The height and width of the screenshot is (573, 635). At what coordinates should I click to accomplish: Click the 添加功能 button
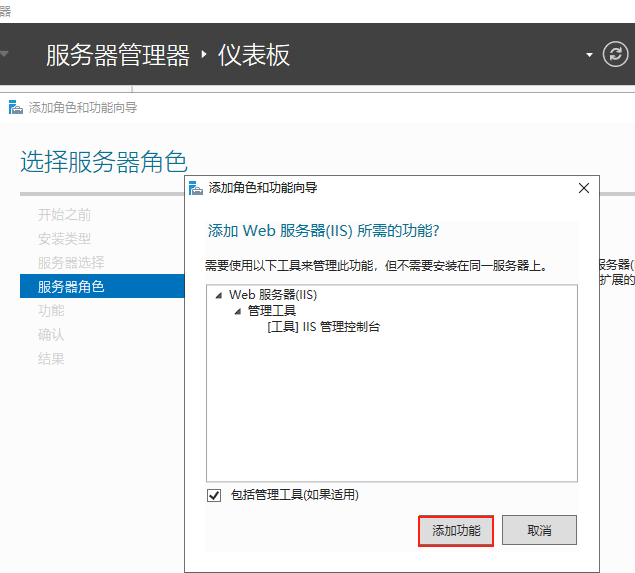456,530
